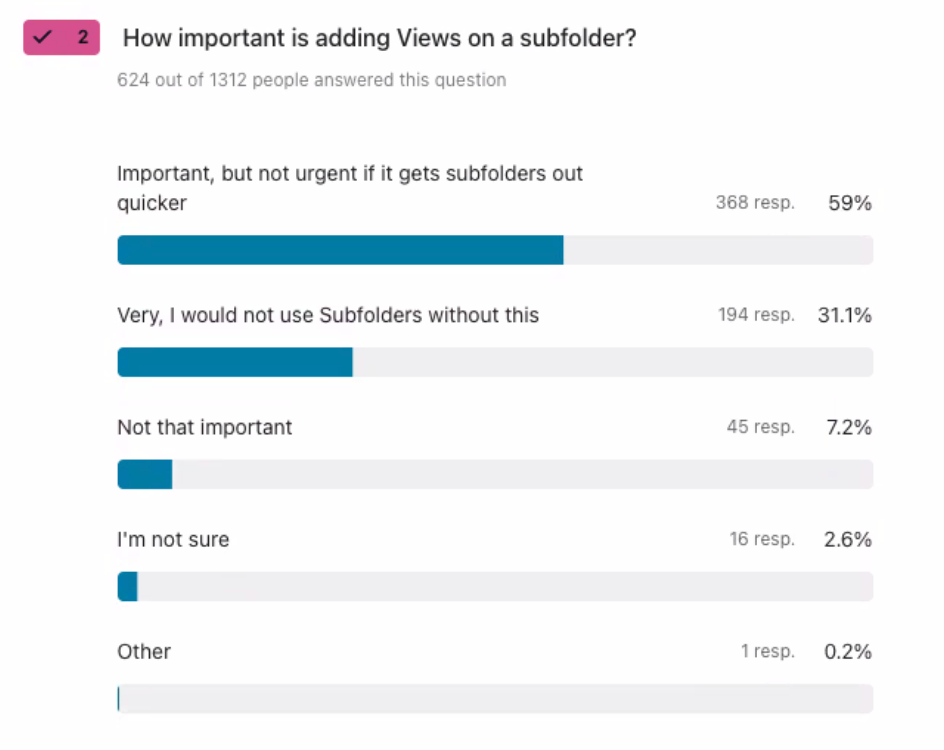Click the 16 resp. count
Image resolution: width=944 pixels, height=750 pixels.
762,539
